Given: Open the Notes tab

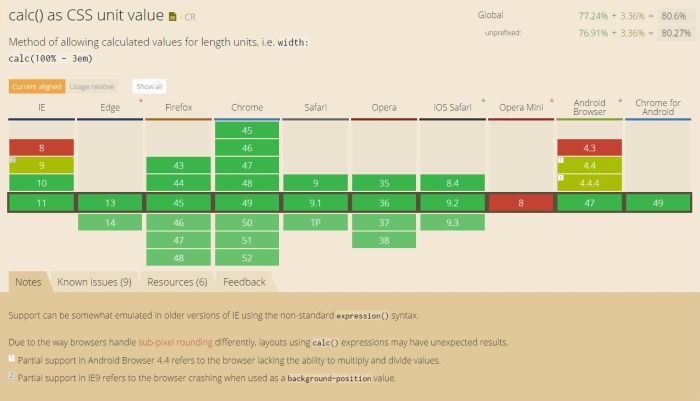Looking at the screenshot, I should (28, 282).
